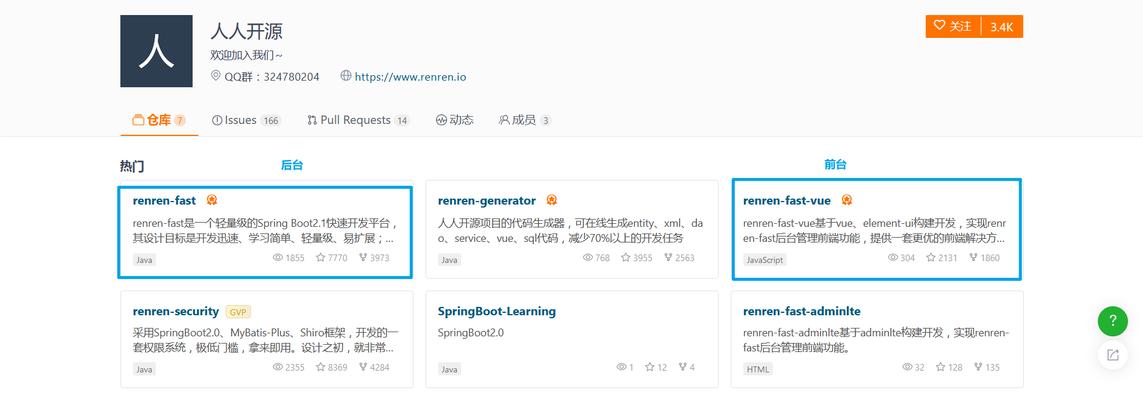Click the star icon on renren-generator
The height and width of the screenshot is (400, 1143).
[626, 257]
